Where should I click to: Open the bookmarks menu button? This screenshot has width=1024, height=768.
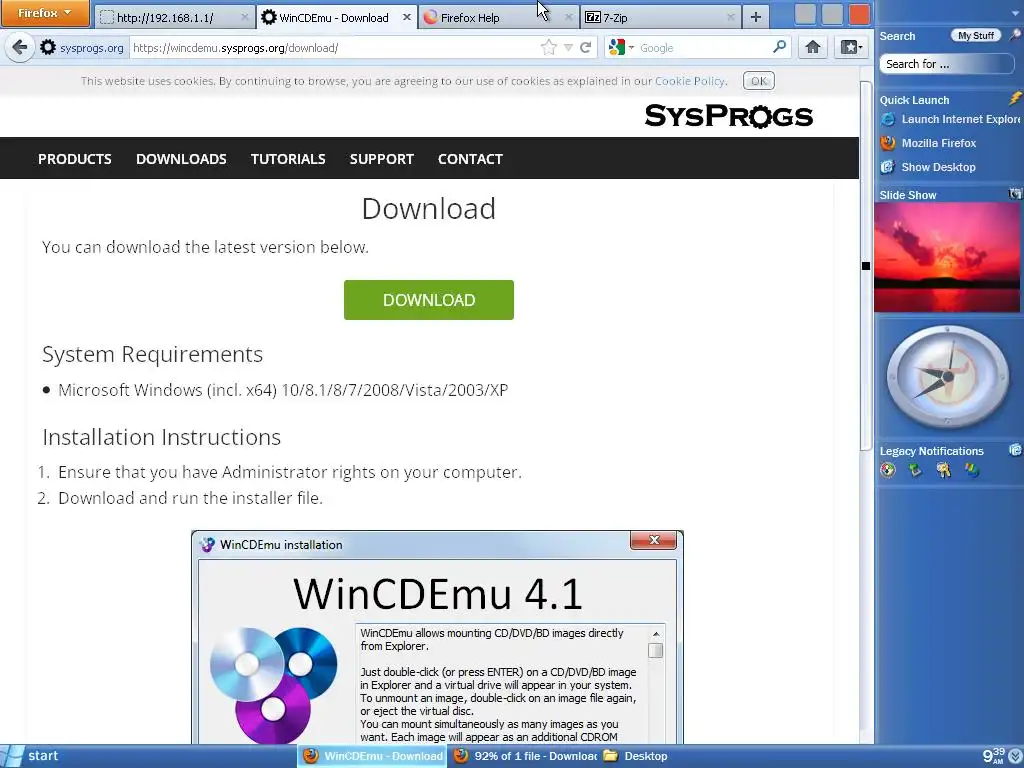[851, 47]
